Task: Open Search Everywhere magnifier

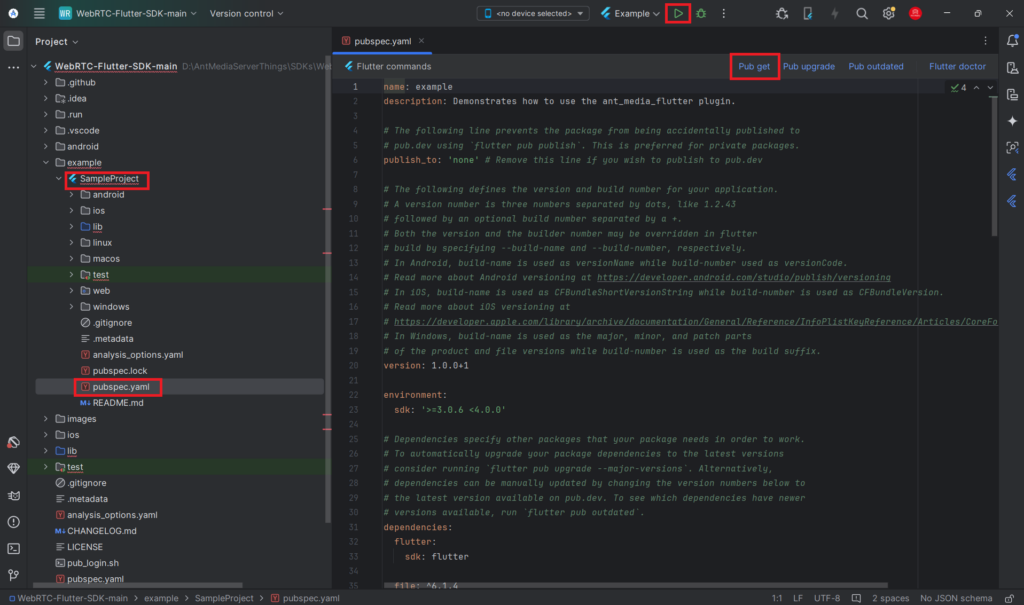Action: [862, 13]
